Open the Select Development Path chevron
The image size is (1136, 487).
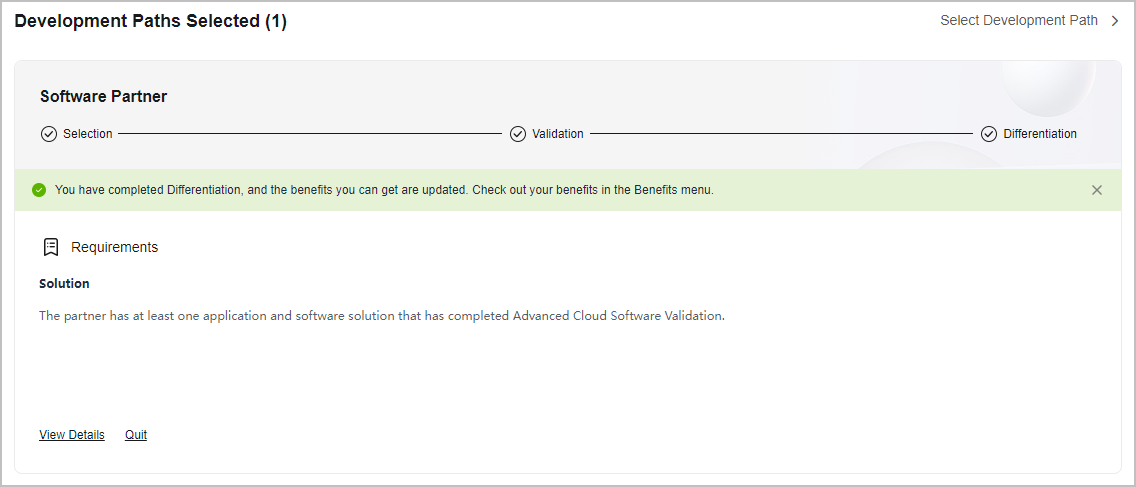tap(1115, 21)
